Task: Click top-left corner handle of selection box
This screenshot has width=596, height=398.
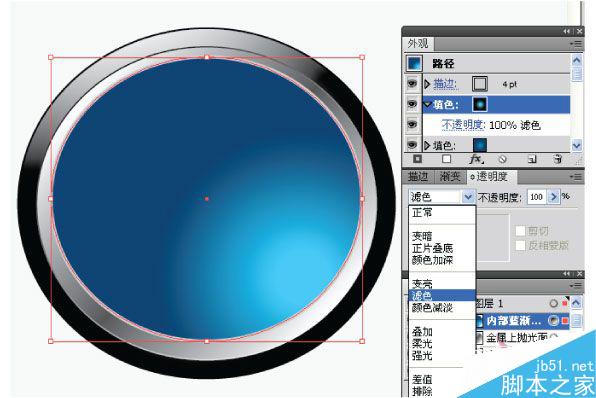Action: pos(51,57)
